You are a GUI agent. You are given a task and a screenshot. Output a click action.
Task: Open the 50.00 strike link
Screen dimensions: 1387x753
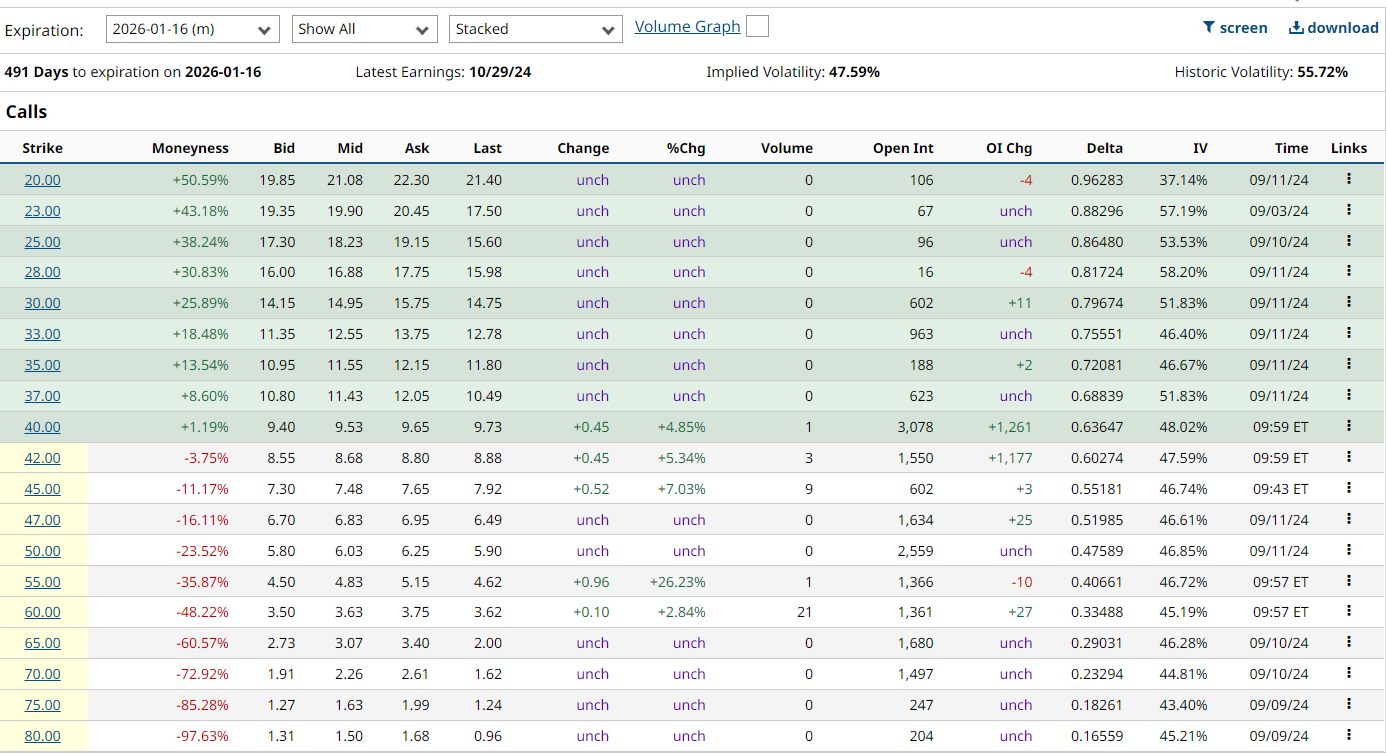[x=42, y=551]
